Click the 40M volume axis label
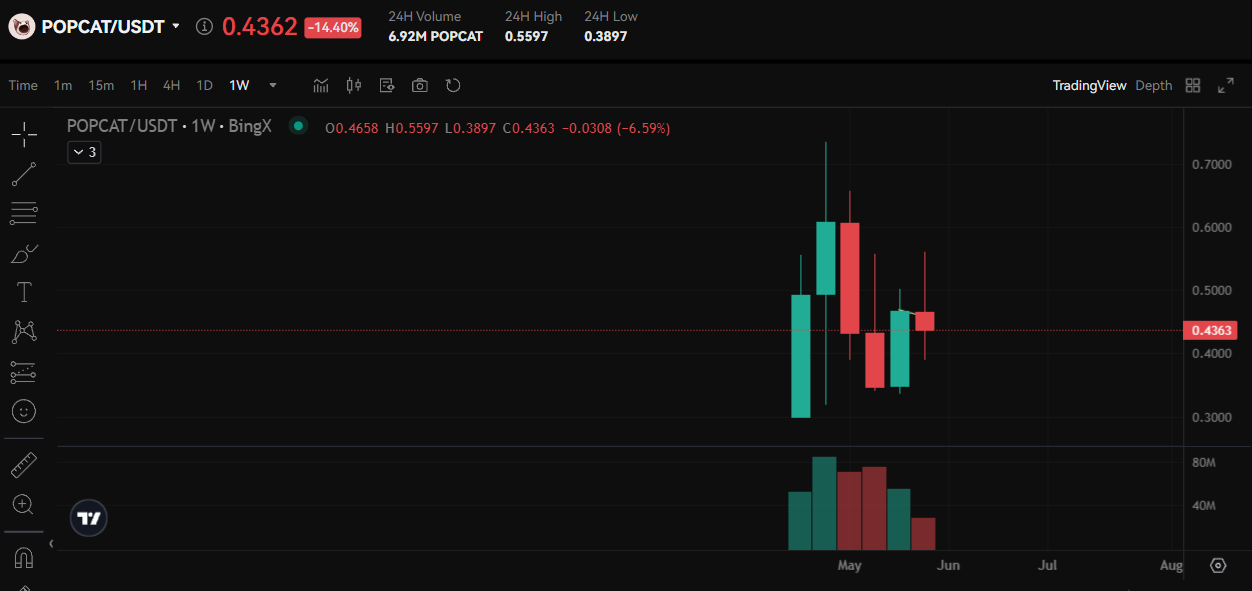1252x591 pixels. click(1204, 506)
